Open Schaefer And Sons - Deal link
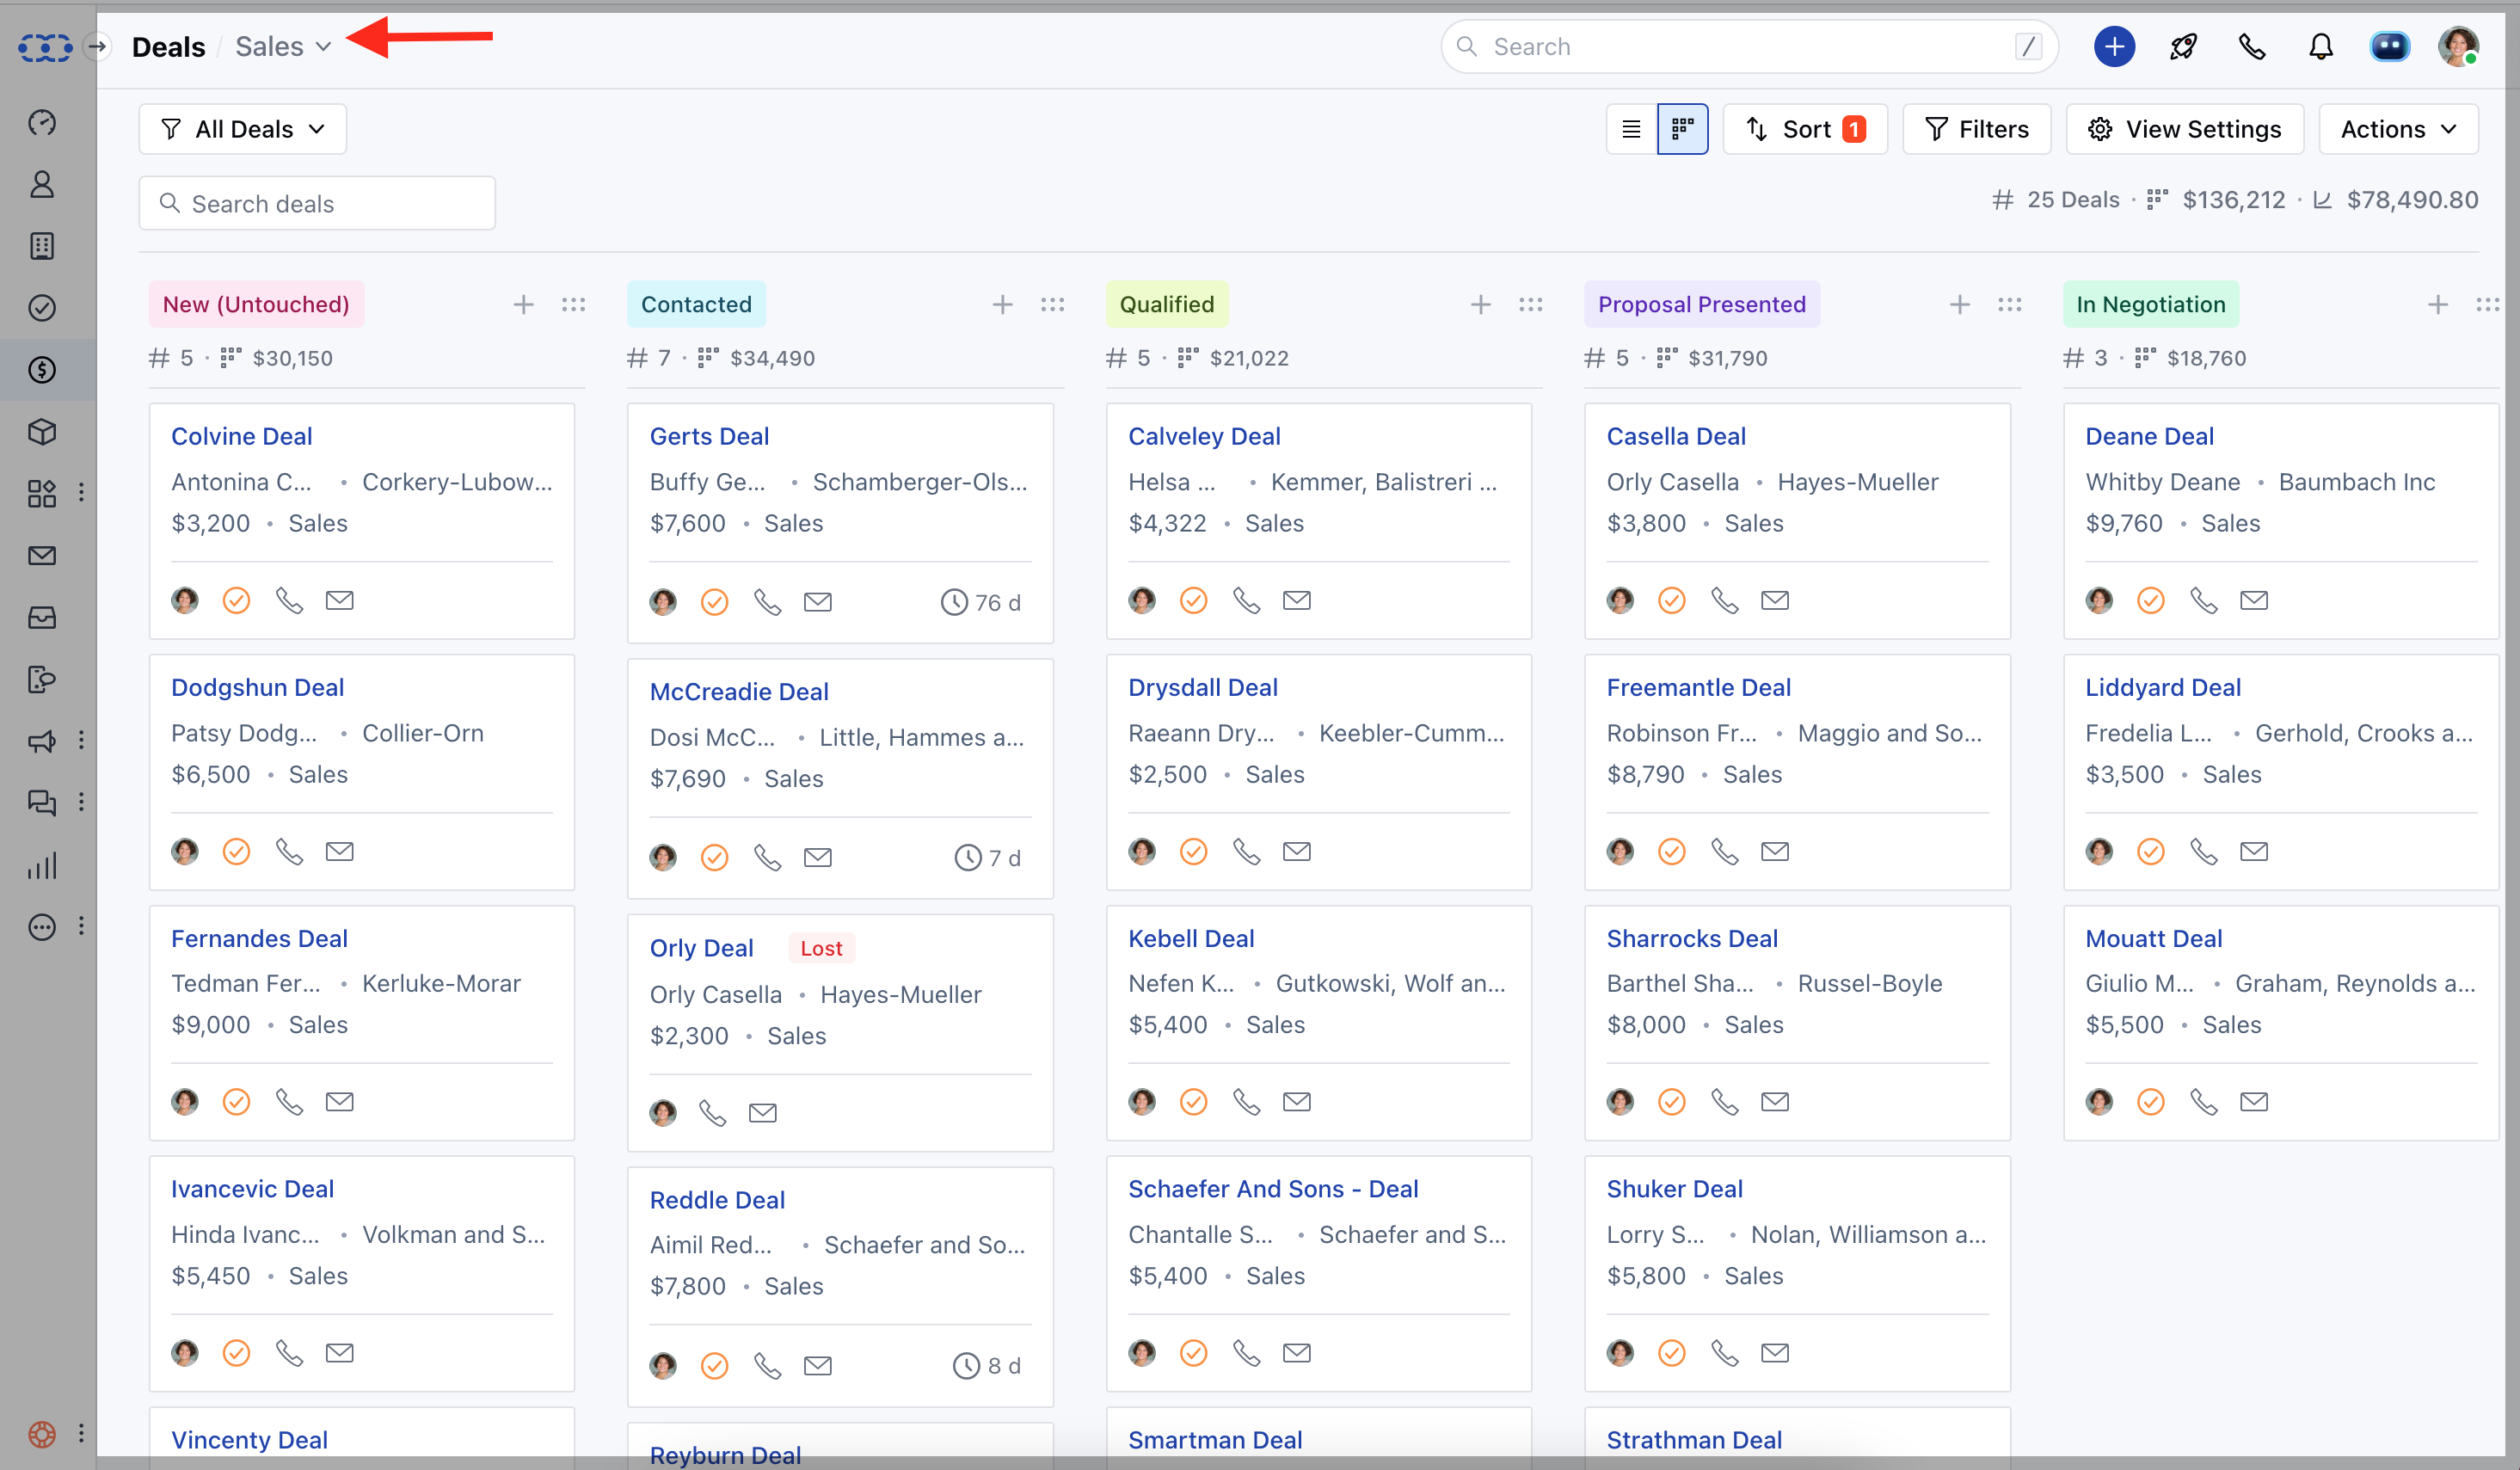The height and width of the screenshot is (1470, 2520). click(1273, 1188)
